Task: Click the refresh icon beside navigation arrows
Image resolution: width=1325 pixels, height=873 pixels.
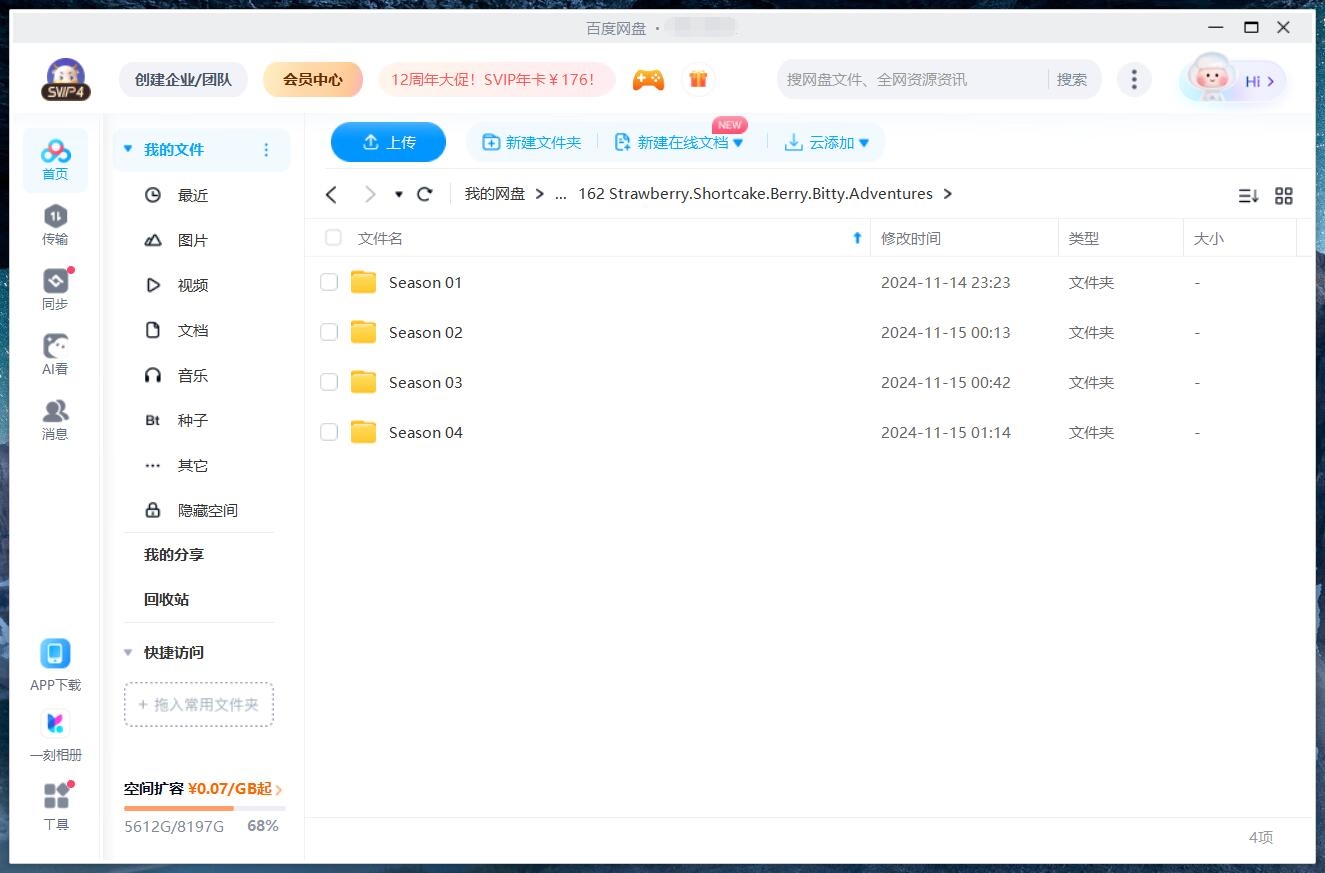Action: 425,194
